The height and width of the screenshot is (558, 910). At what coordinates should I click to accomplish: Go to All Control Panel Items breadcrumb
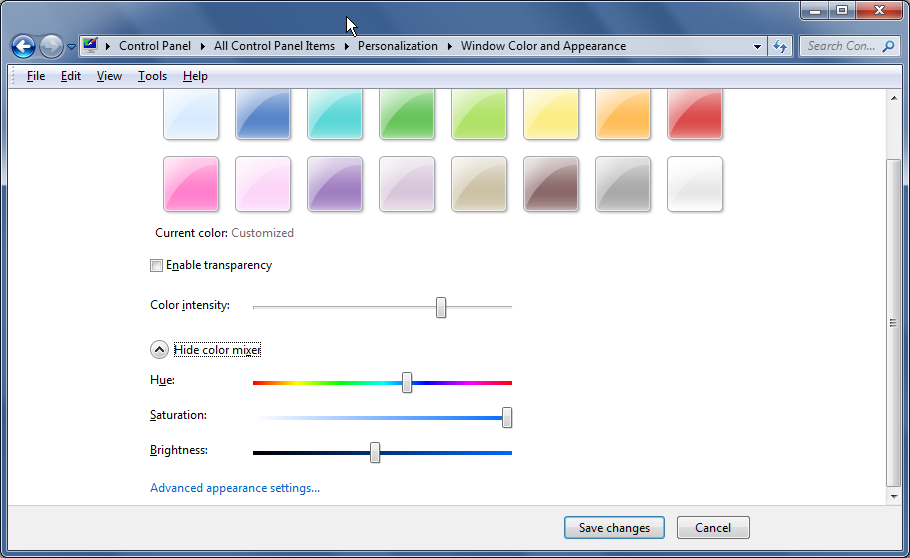[x=274, y=46]
